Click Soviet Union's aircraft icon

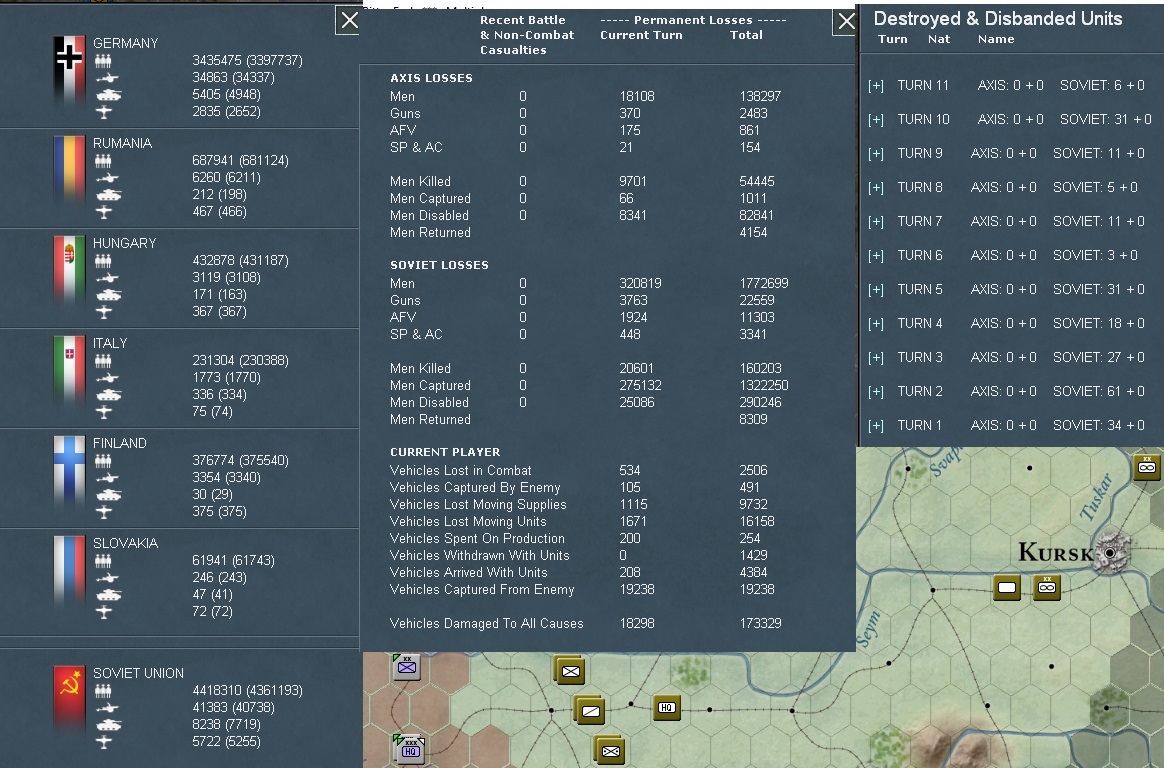pyautogui.click(x=104, y=742)
